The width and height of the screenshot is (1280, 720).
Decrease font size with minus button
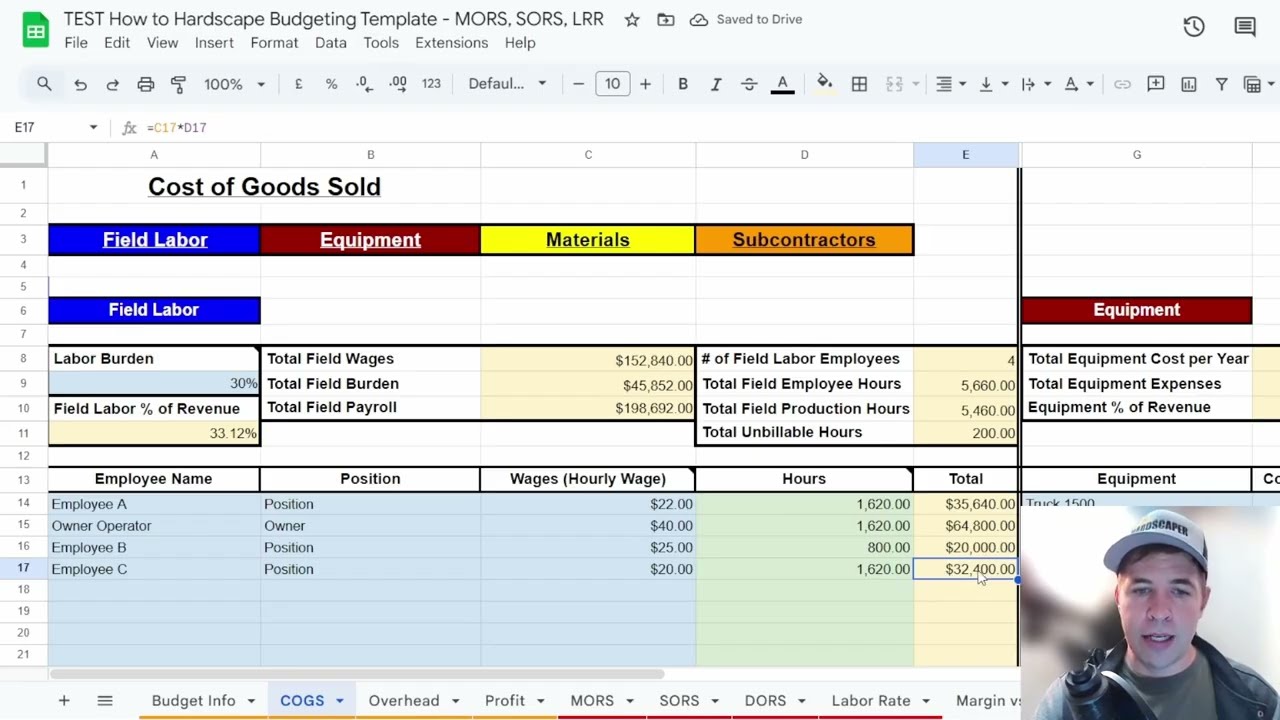pos(578,84)
